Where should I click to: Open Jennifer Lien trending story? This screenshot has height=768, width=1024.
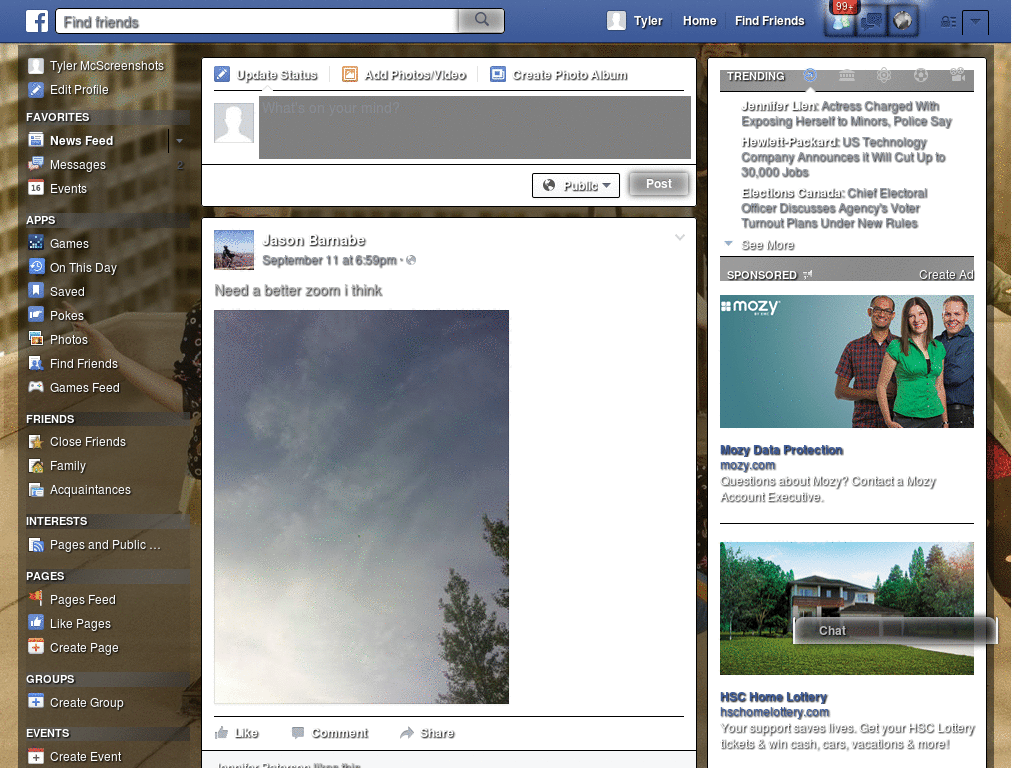coord(846,114)
